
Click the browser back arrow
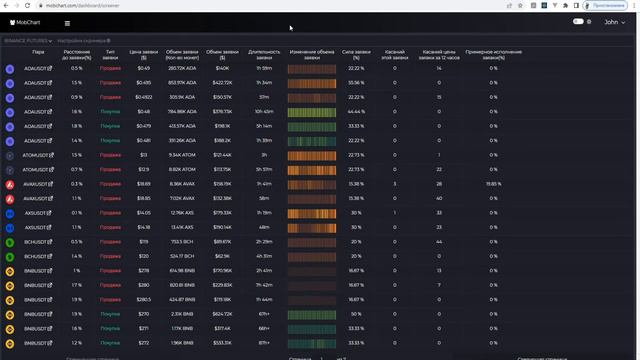[x=6, y=5]
